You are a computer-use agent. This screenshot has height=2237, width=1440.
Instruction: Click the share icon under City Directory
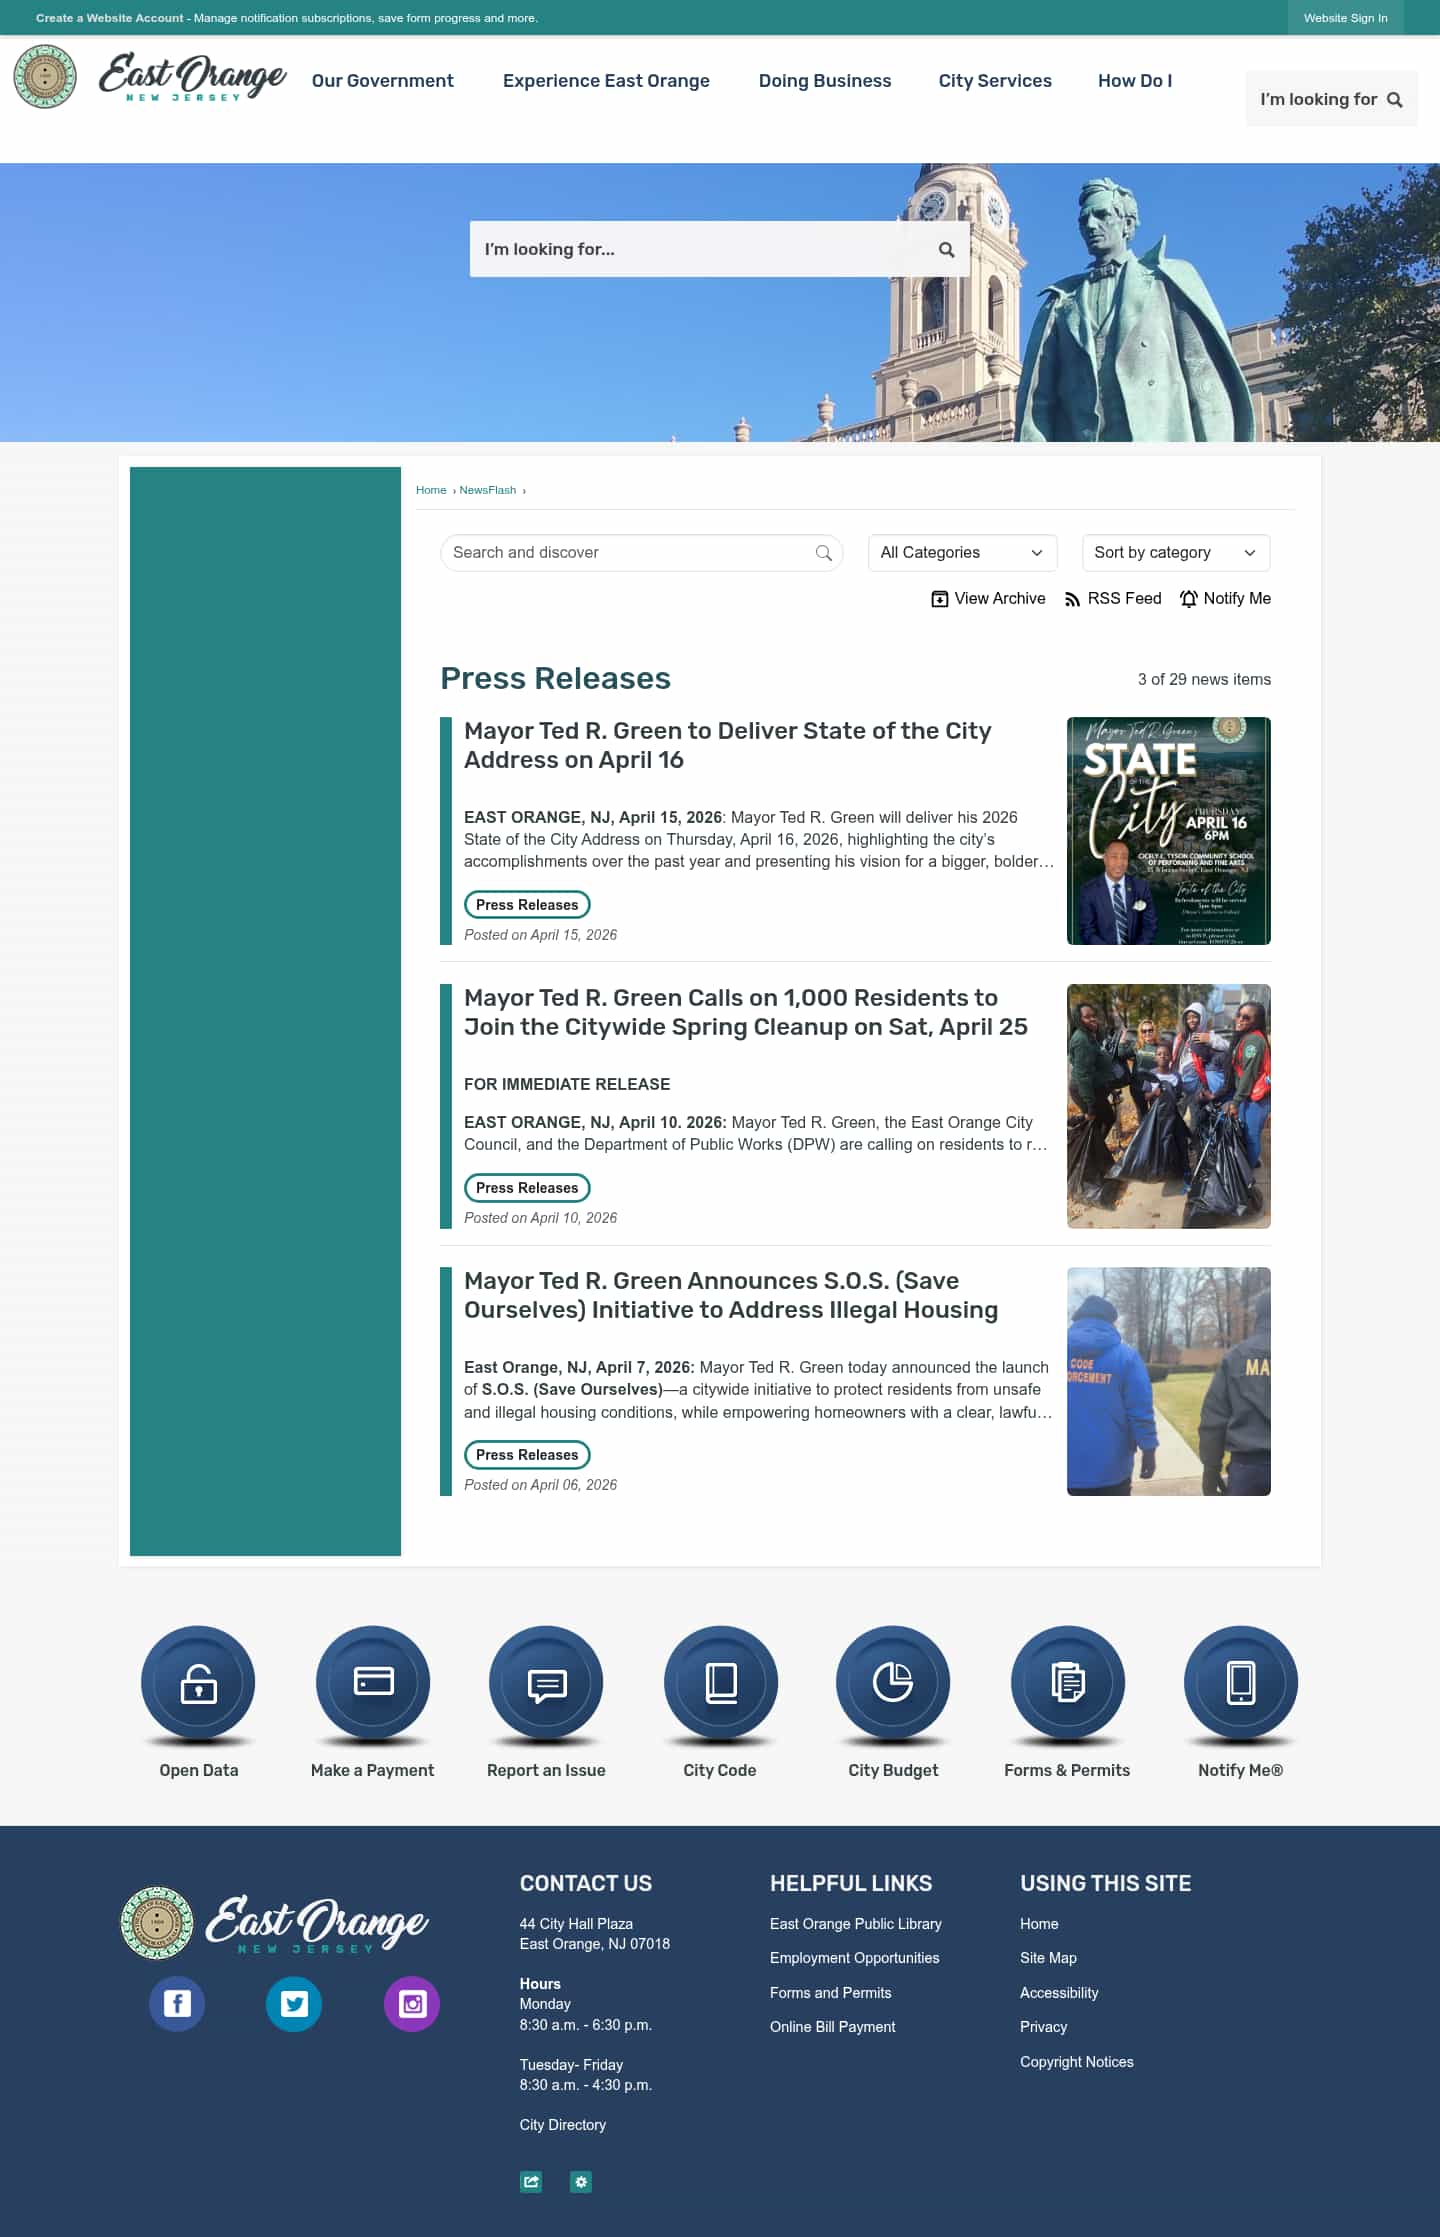point(531,2181)
